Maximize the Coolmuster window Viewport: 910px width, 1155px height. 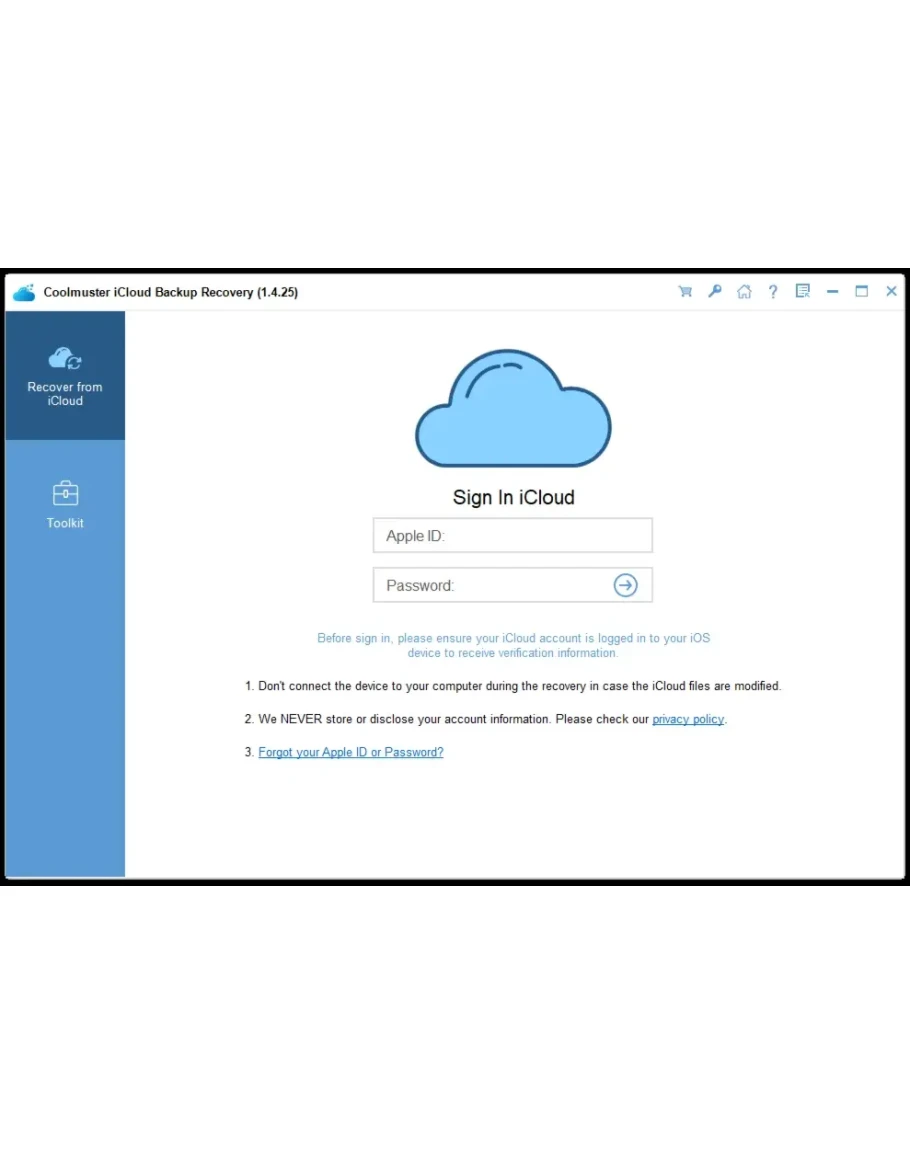click(x=861, y=292)
